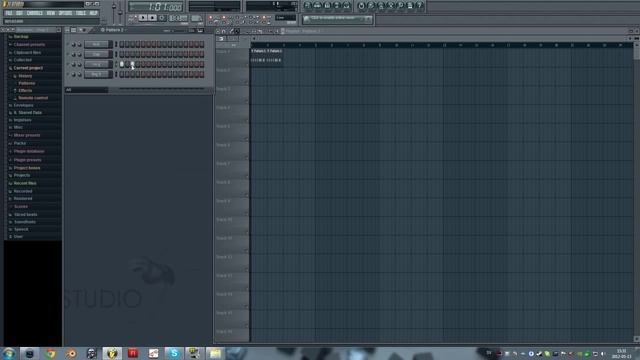The image size is (640, 360).
Task: Open Google Chrome from taskbar
Action: tap(51, 353)
